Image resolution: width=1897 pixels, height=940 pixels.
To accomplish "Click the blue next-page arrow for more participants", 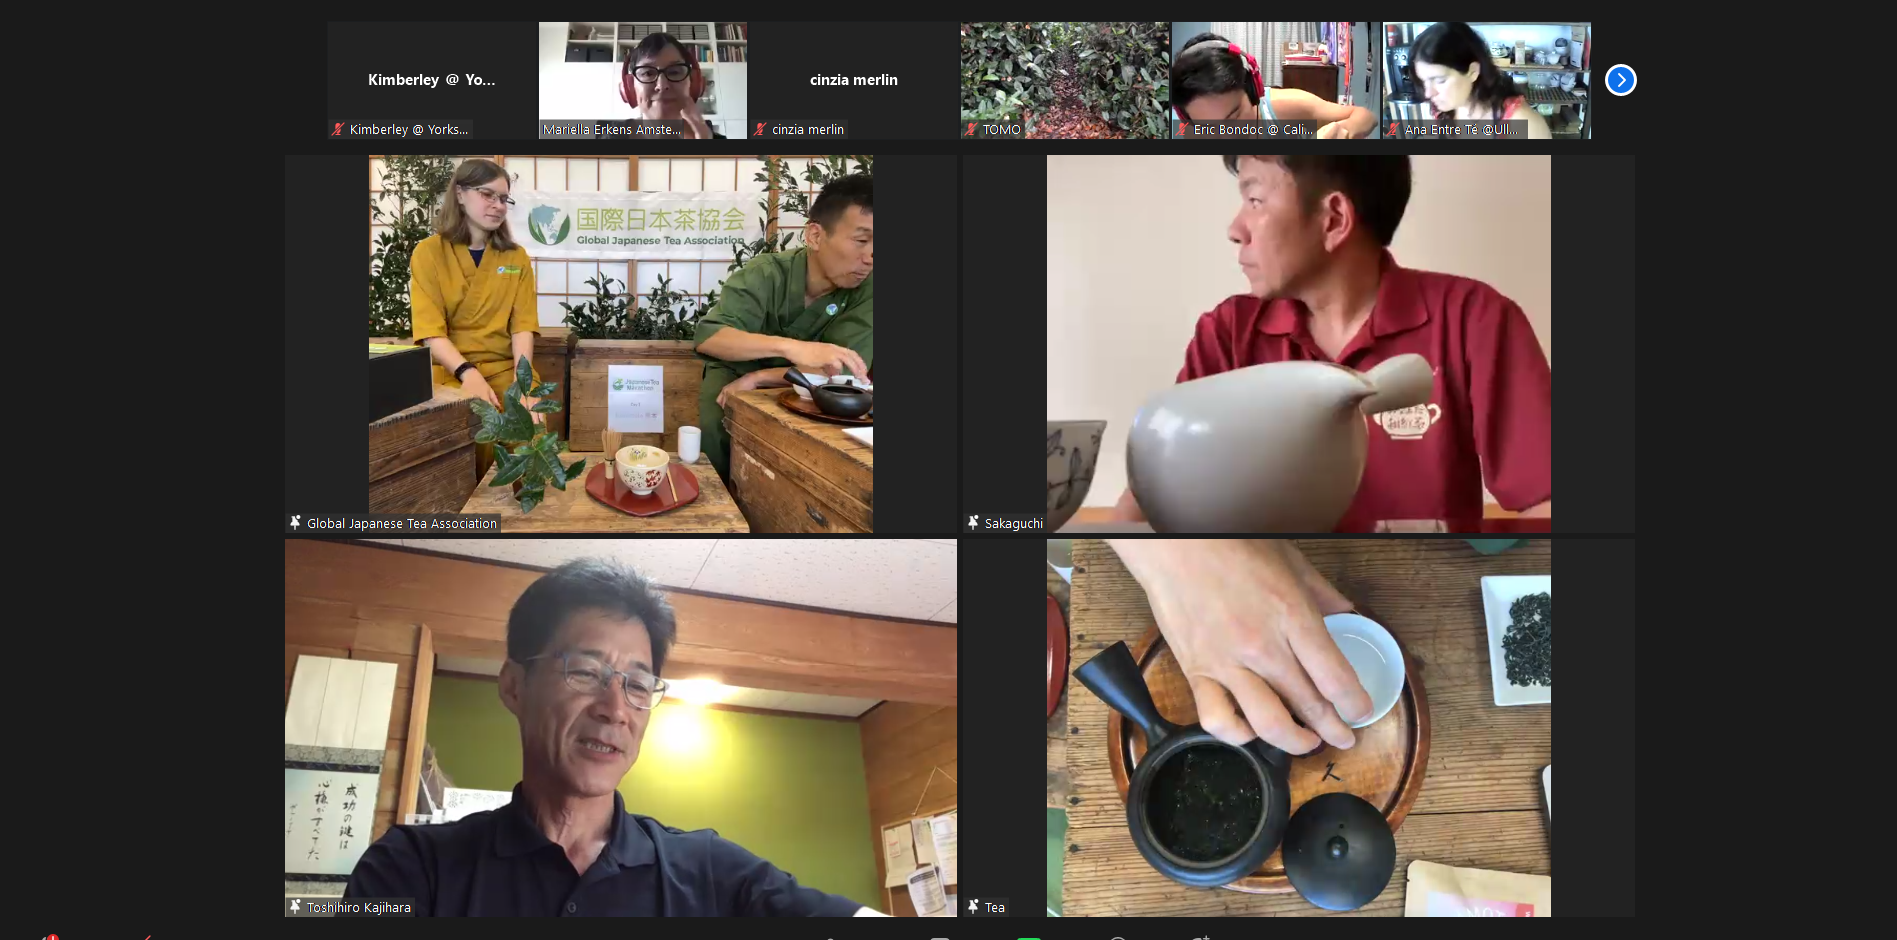I will pyautogui.click(x=1620, y=80).
